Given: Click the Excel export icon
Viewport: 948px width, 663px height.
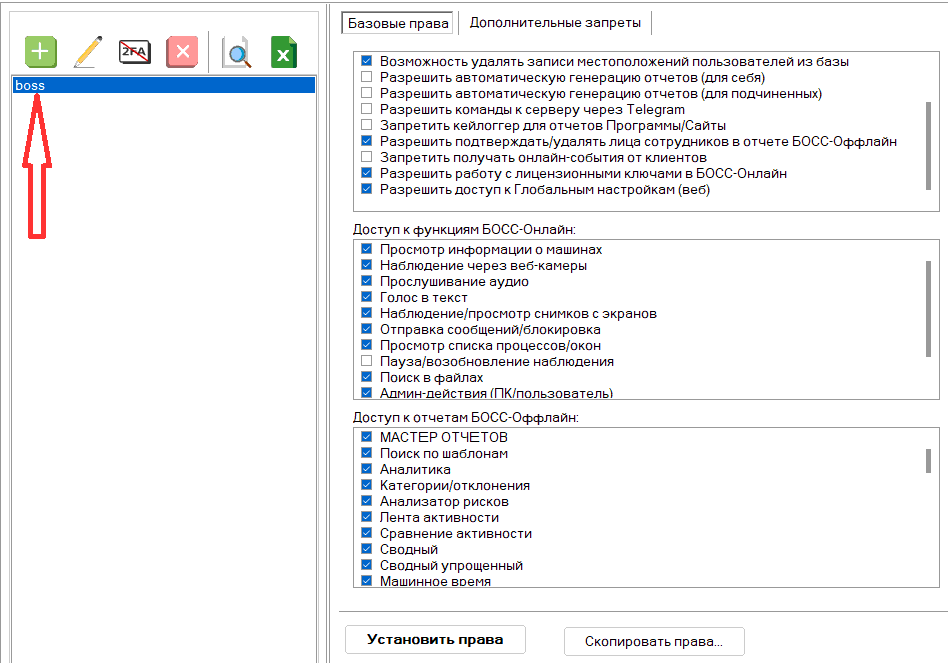Looking at the screenshot, I should tap(284, 52).
